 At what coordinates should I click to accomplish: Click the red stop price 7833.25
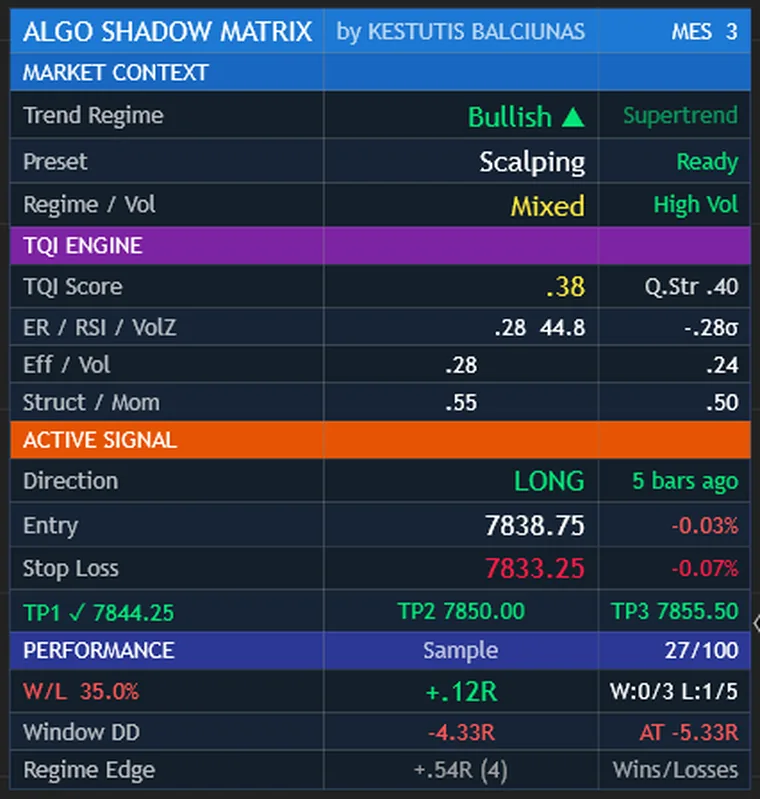coord(534,568)
